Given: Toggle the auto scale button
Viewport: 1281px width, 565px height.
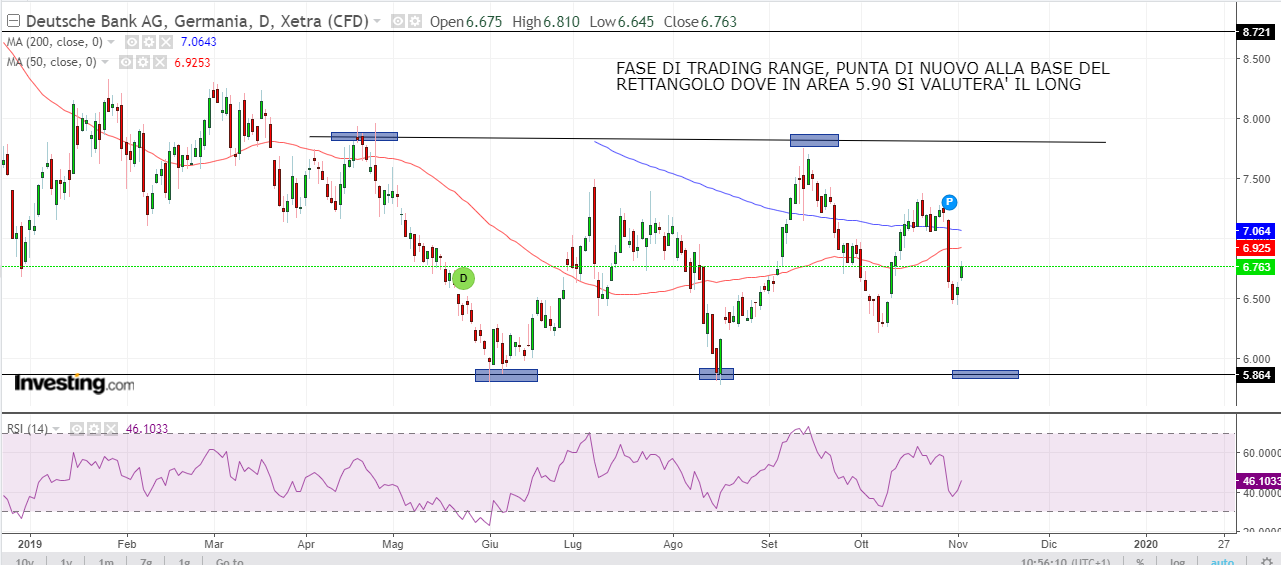Looking at the screenshot, I should (x=1222, y=560).
